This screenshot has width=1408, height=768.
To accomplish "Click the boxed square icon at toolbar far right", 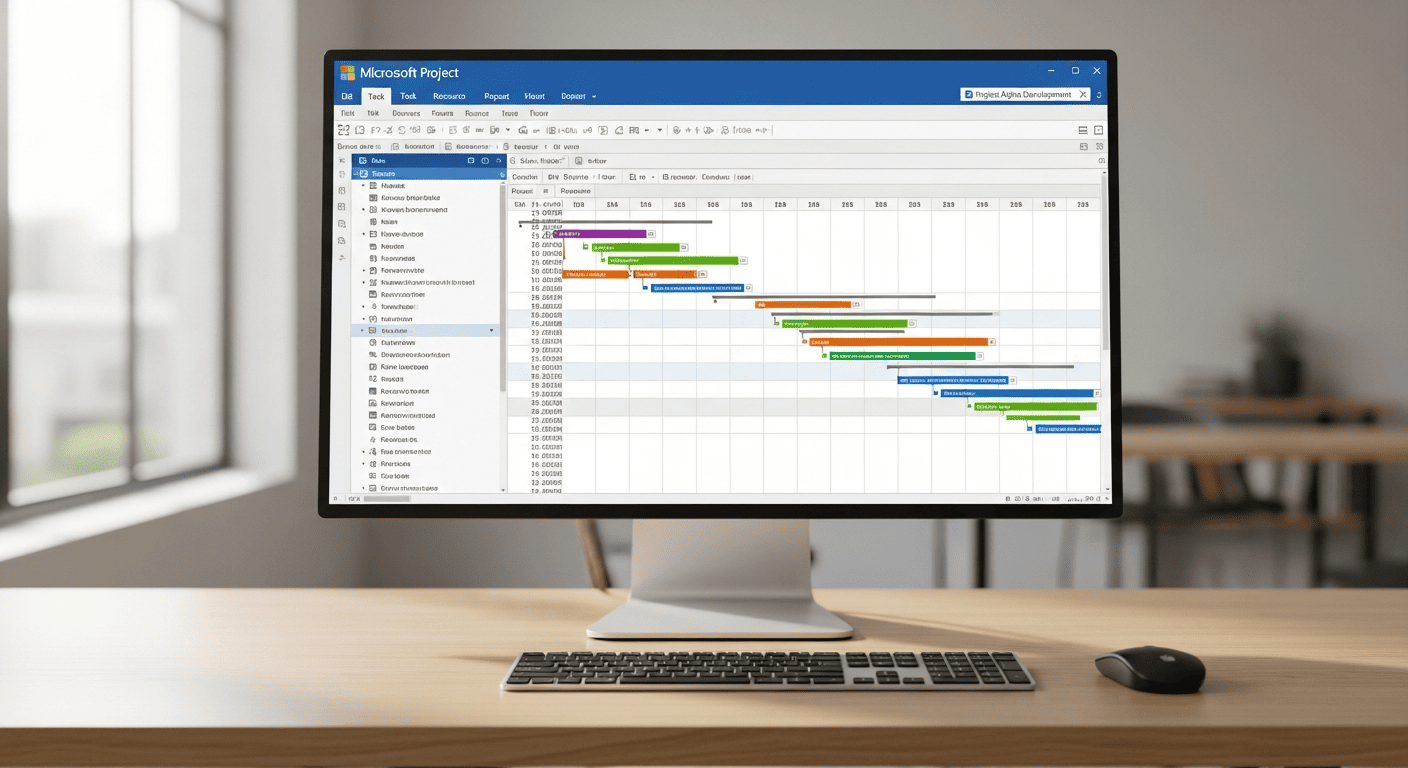I will (1099, 130).
